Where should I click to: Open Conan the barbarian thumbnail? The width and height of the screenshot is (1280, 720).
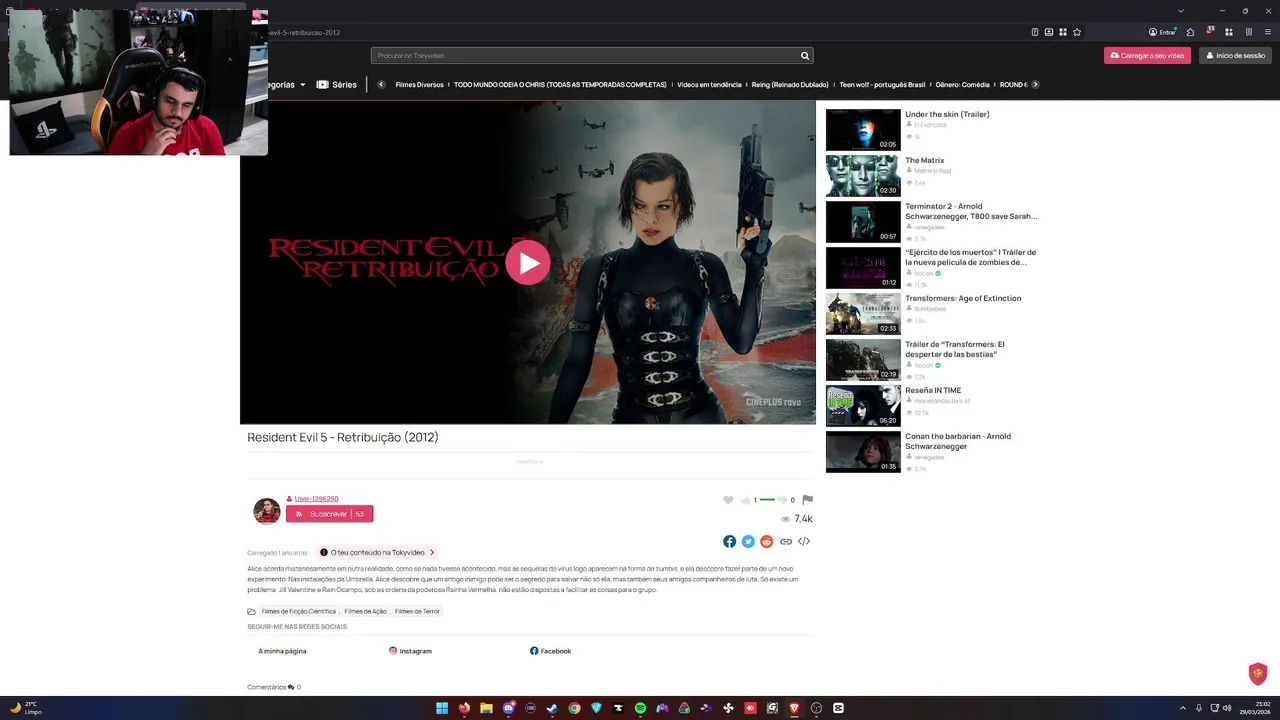[x=863, y=452]
